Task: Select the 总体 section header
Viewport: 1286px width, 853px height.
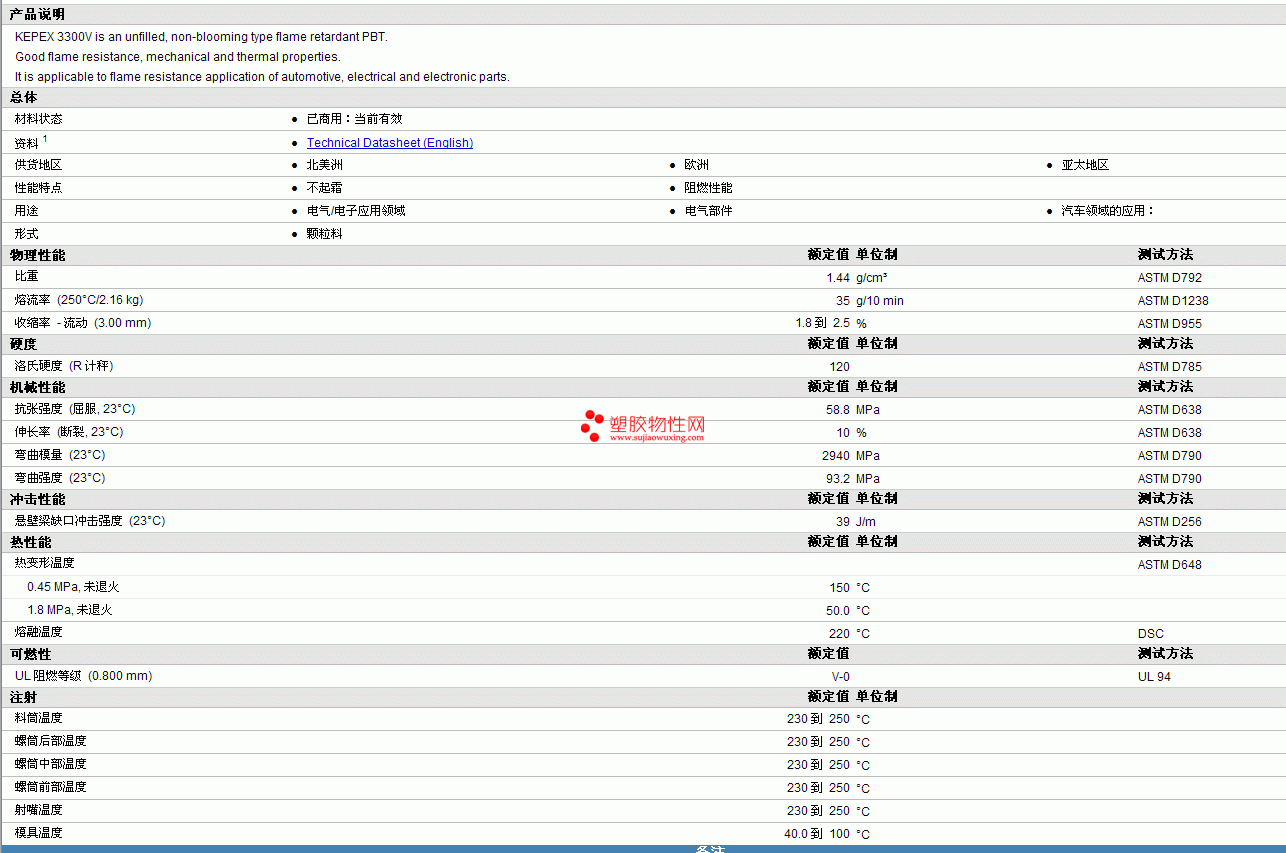Action: (x=24, y=97)
